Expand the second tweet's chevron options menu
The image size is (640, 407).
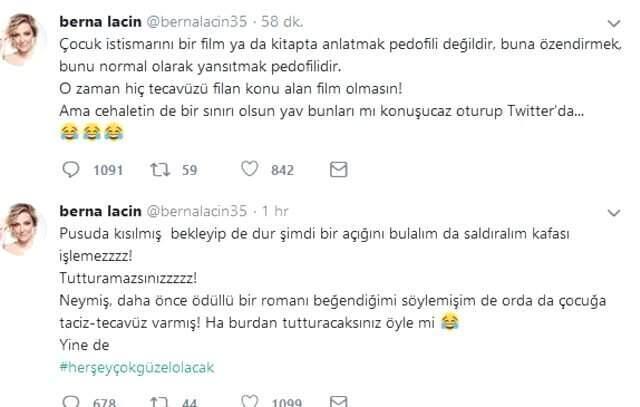[612, 212]
